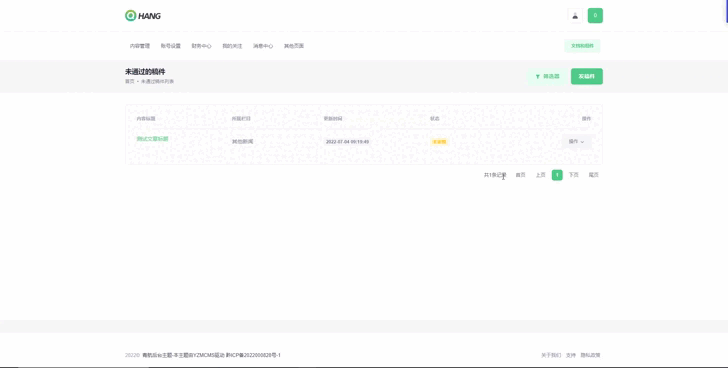Click the 所属栏目 column header

pyautogui.click(x=241, y=119)
